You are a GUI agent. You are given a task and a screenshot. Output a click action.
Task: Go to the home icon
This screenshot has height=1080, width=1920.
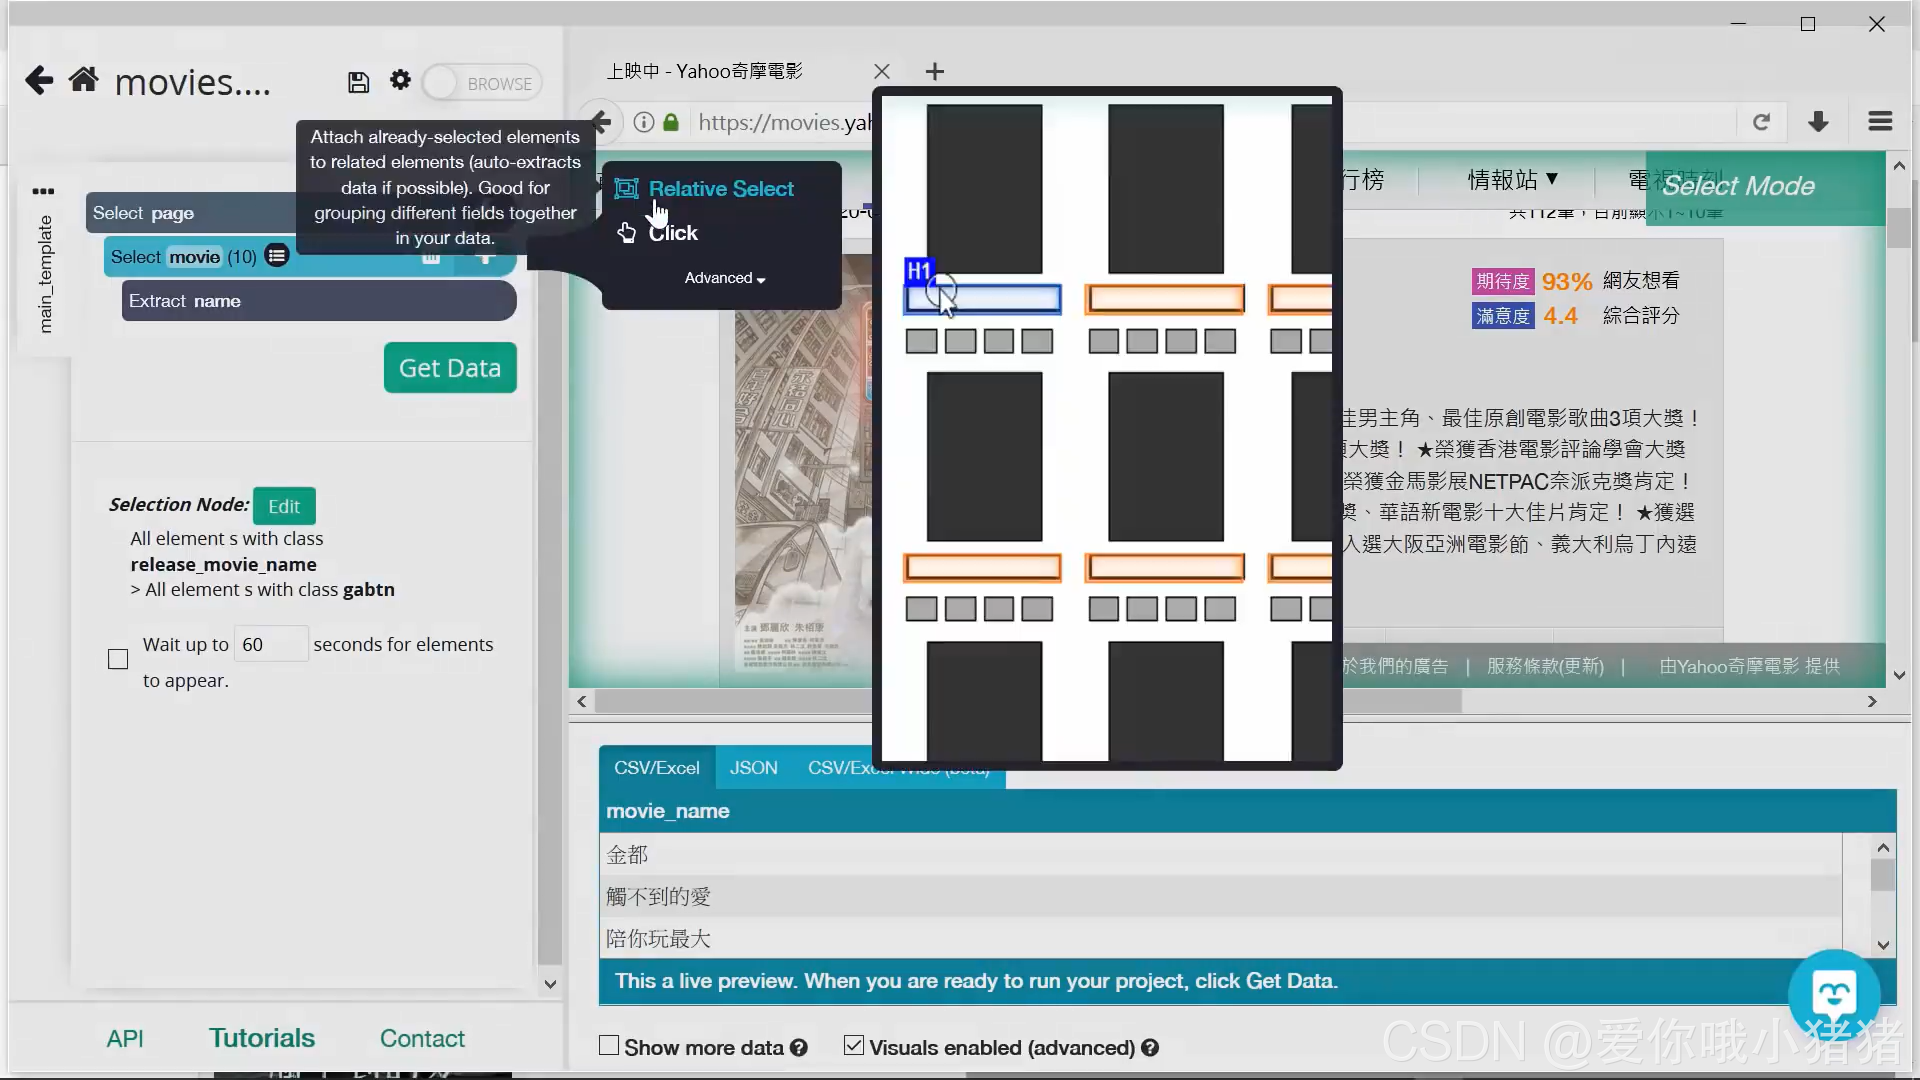point(84,81)
